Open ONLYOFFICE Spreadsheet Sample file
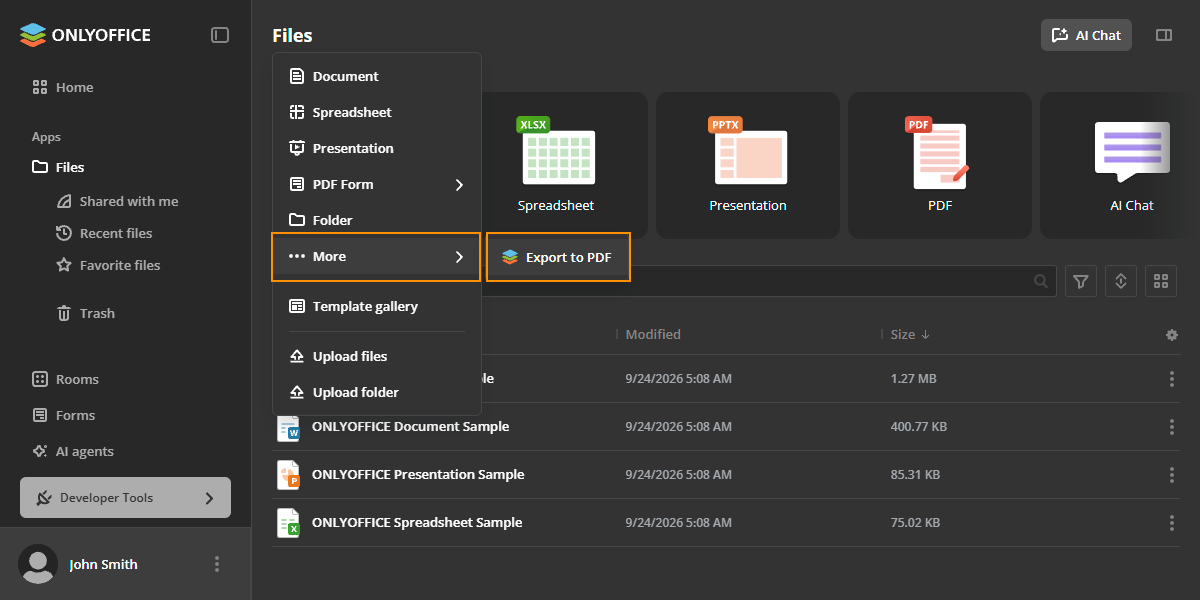Image resolution: width=1200 pixels, height=600 pixels. [417, 522]
